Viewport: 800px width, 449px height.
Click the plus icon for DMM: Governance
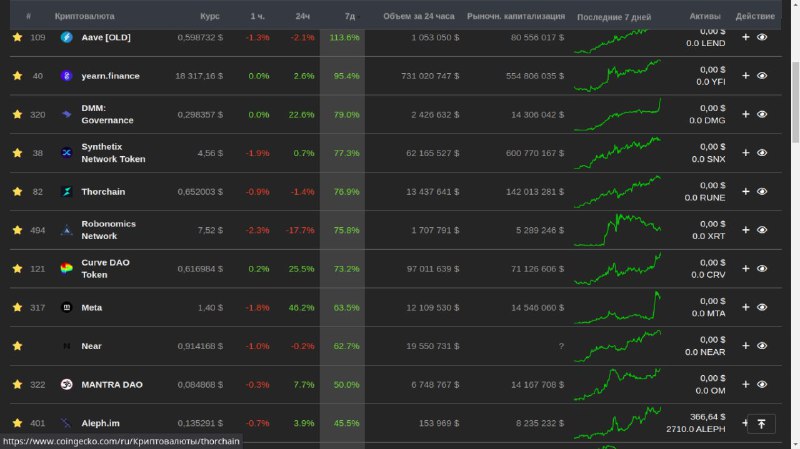click(745, 114)
